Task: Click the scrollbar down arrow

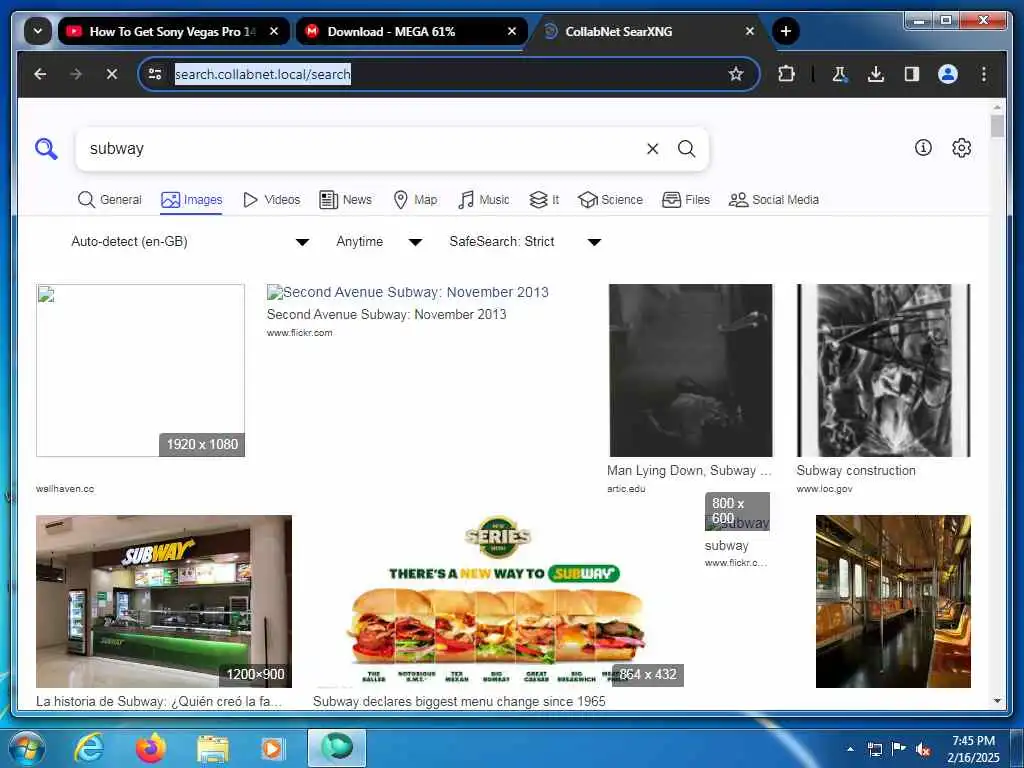Action: pos(997,701)
